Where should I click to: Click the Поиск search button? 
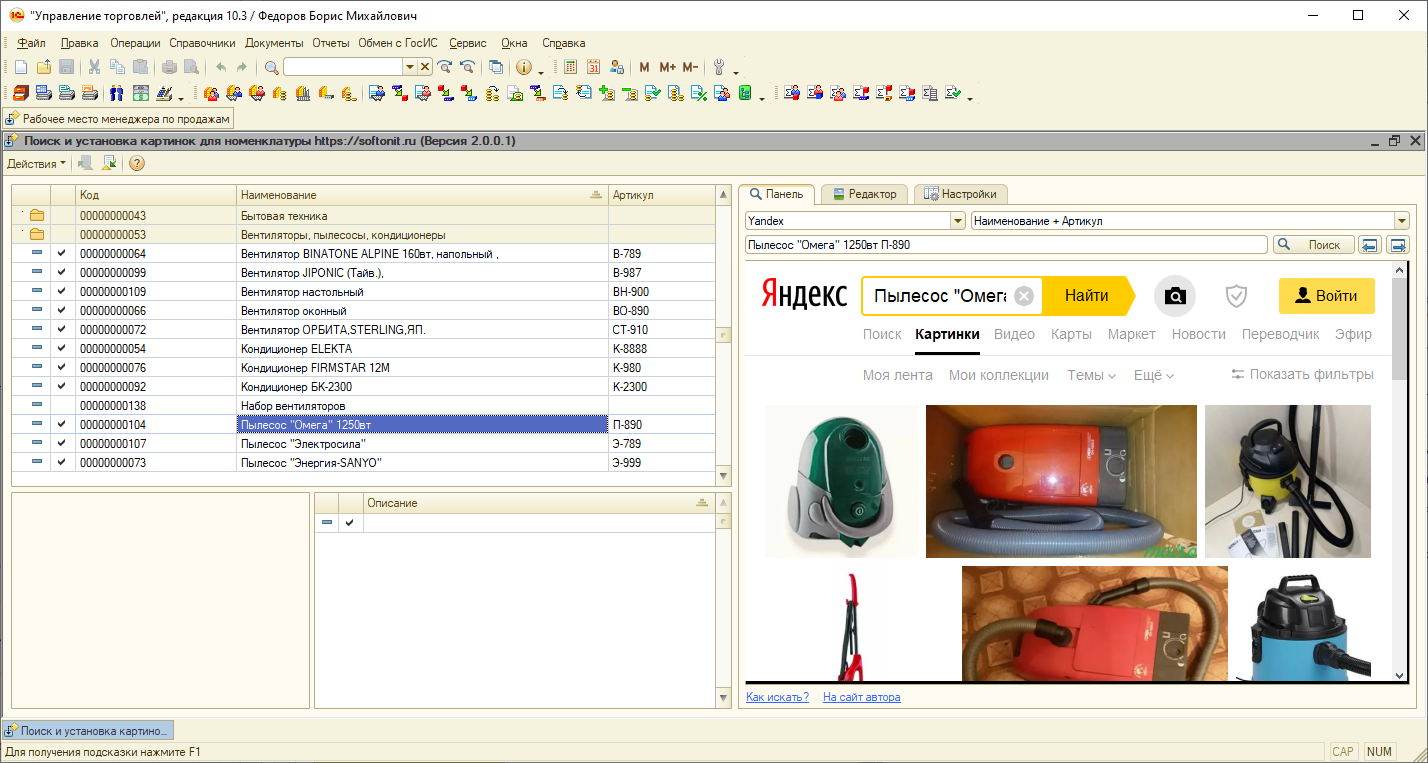click(1314, 245)
